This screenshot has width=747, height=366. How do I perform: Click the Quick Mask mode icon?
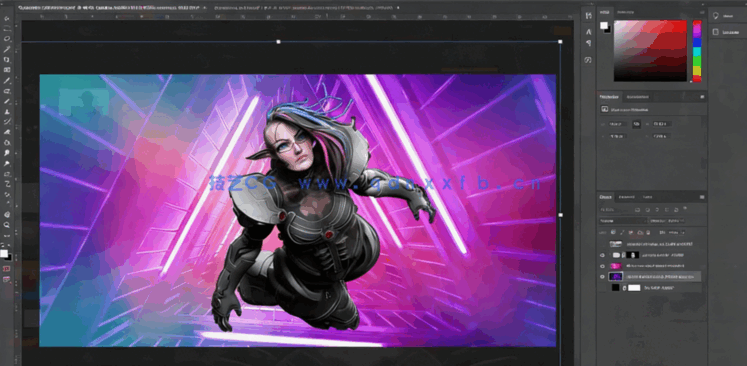coord(7,269)
